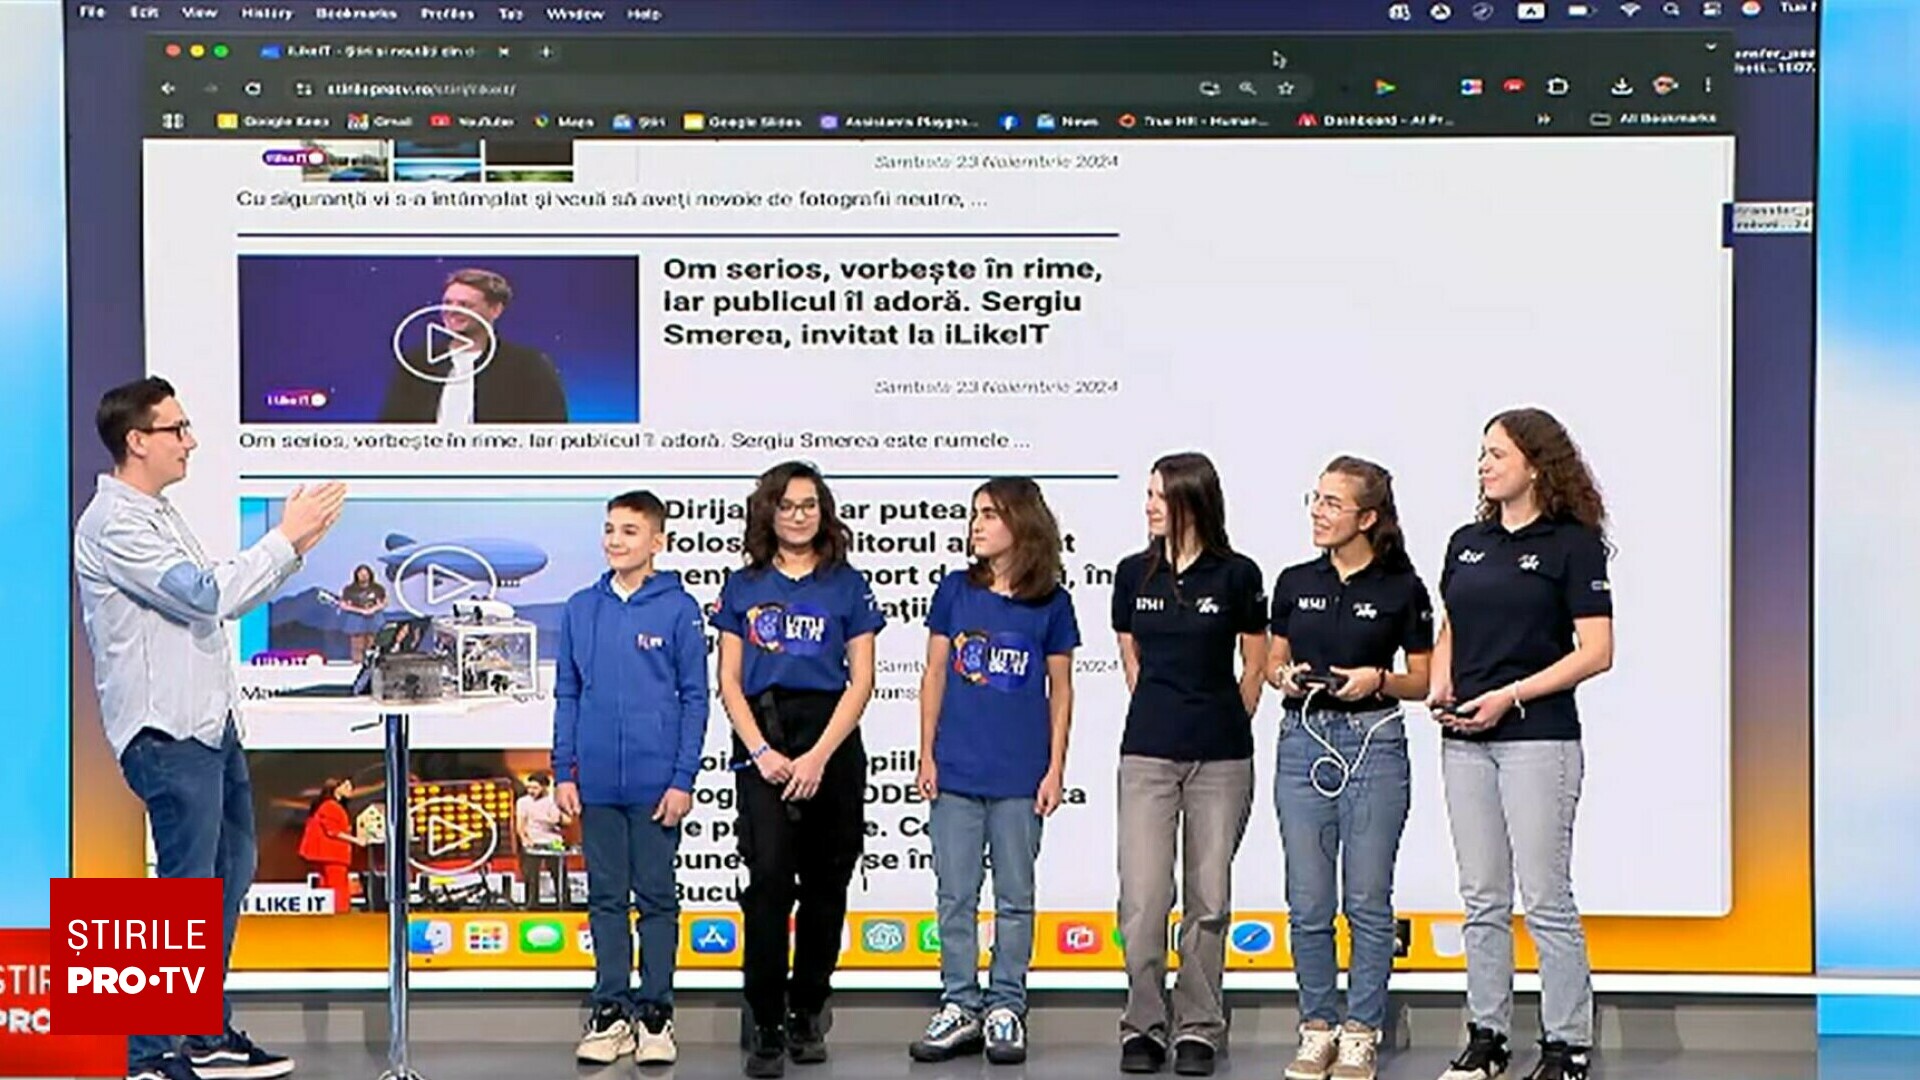Image resolution: width=1920 pixels, height=1080 pixels.
Task: Open the Sergiu Smerea article headline
Action: (883, 301)
